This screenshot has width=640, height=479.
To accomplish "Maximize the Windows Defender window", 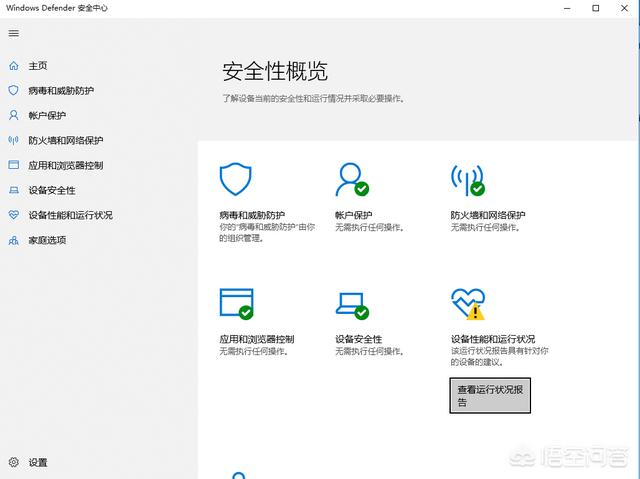I will coord(596,8).
